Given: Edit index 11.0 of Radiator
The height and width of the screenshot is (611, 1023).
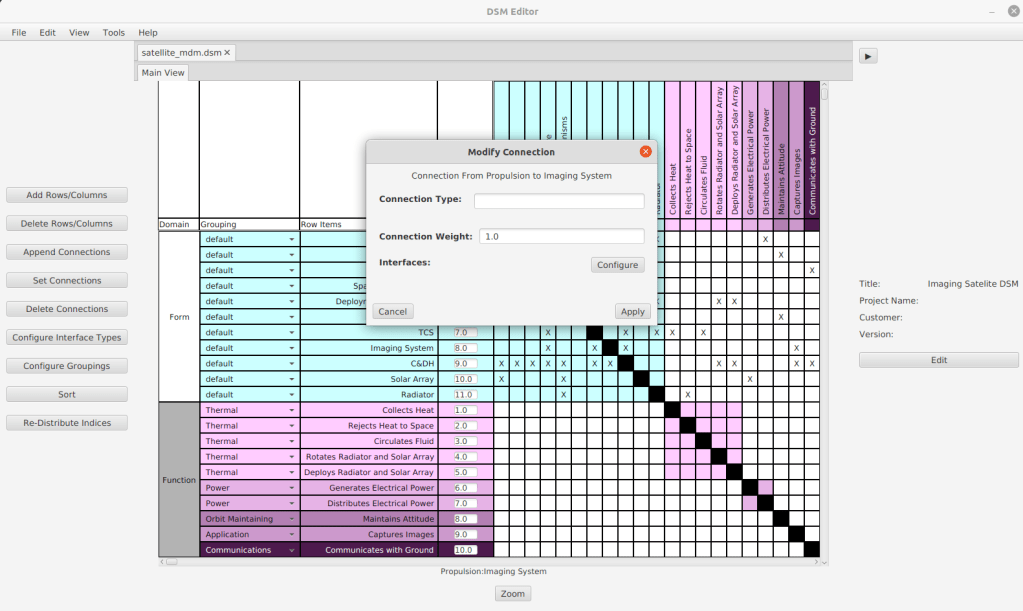Looking at the screenshot, I should [465, 395].
